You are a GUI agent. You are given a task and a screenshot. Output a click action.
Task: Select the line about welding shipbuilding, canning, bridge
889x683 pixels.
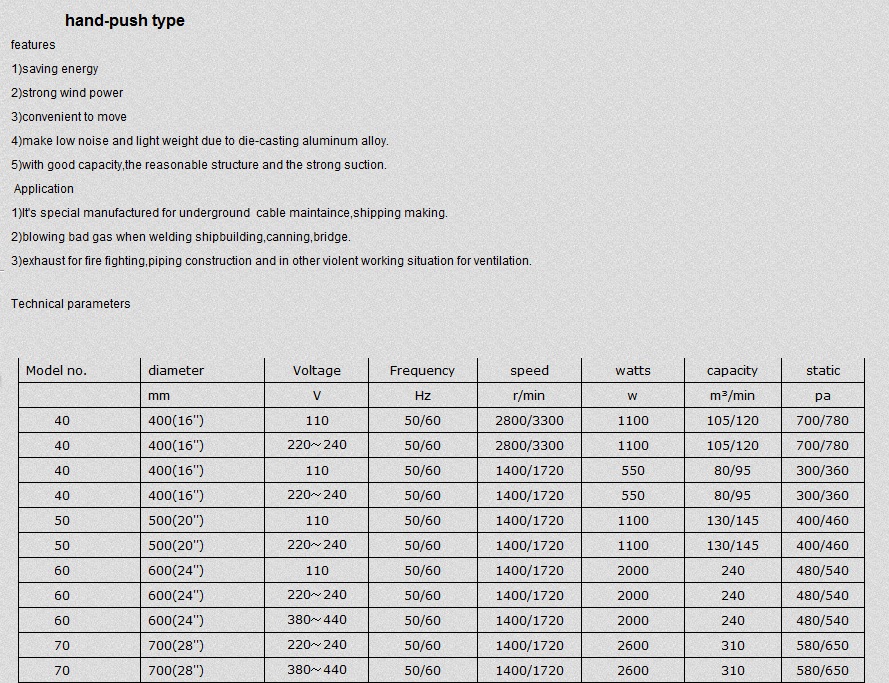(x=181, y=237)
